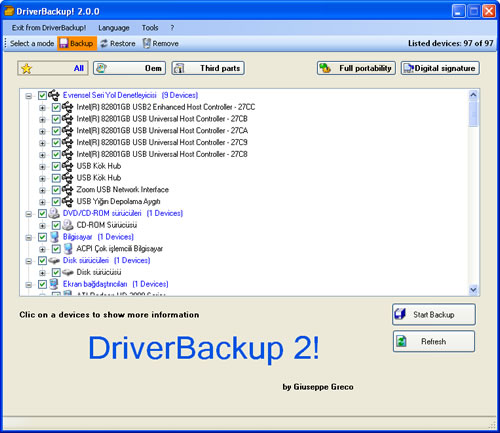The height and width of the screenshot is (433, 500).
Task: Click disc icon of DVD/CD-ROM sürücüleri category
Action: coord(54,213)
